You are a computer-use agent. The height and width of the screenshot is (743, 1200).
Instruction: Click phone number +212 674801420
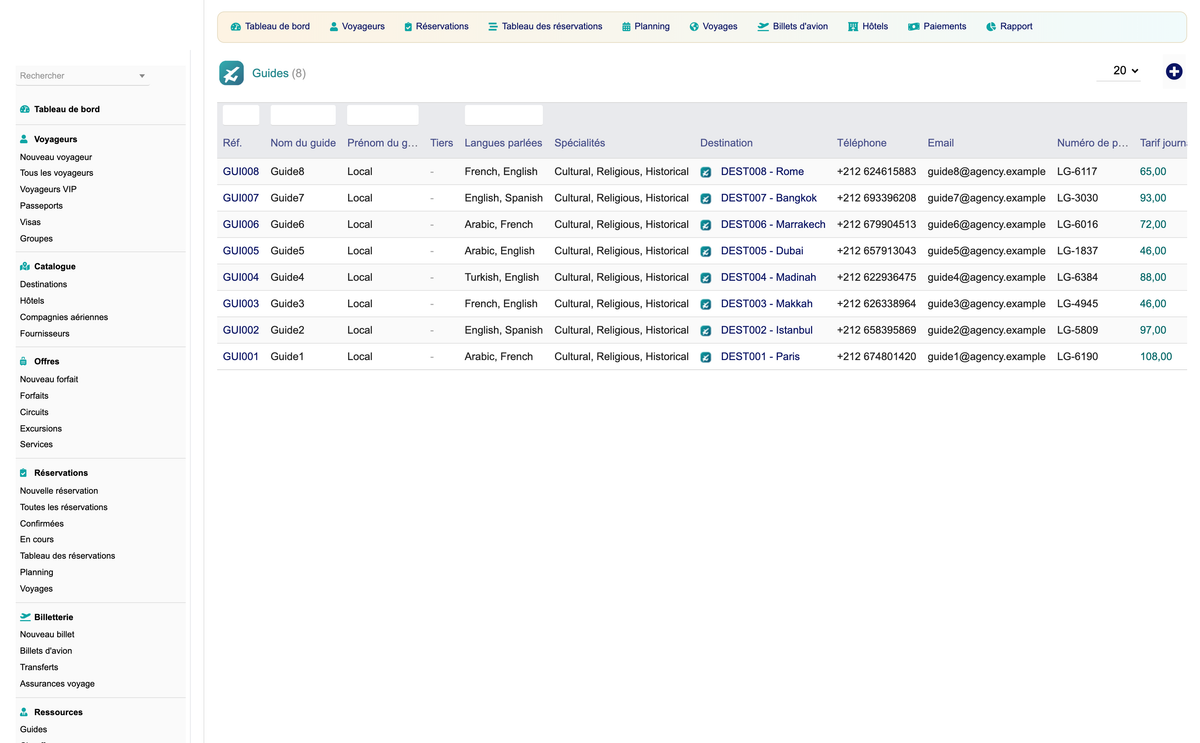click(x=876, y=357)
